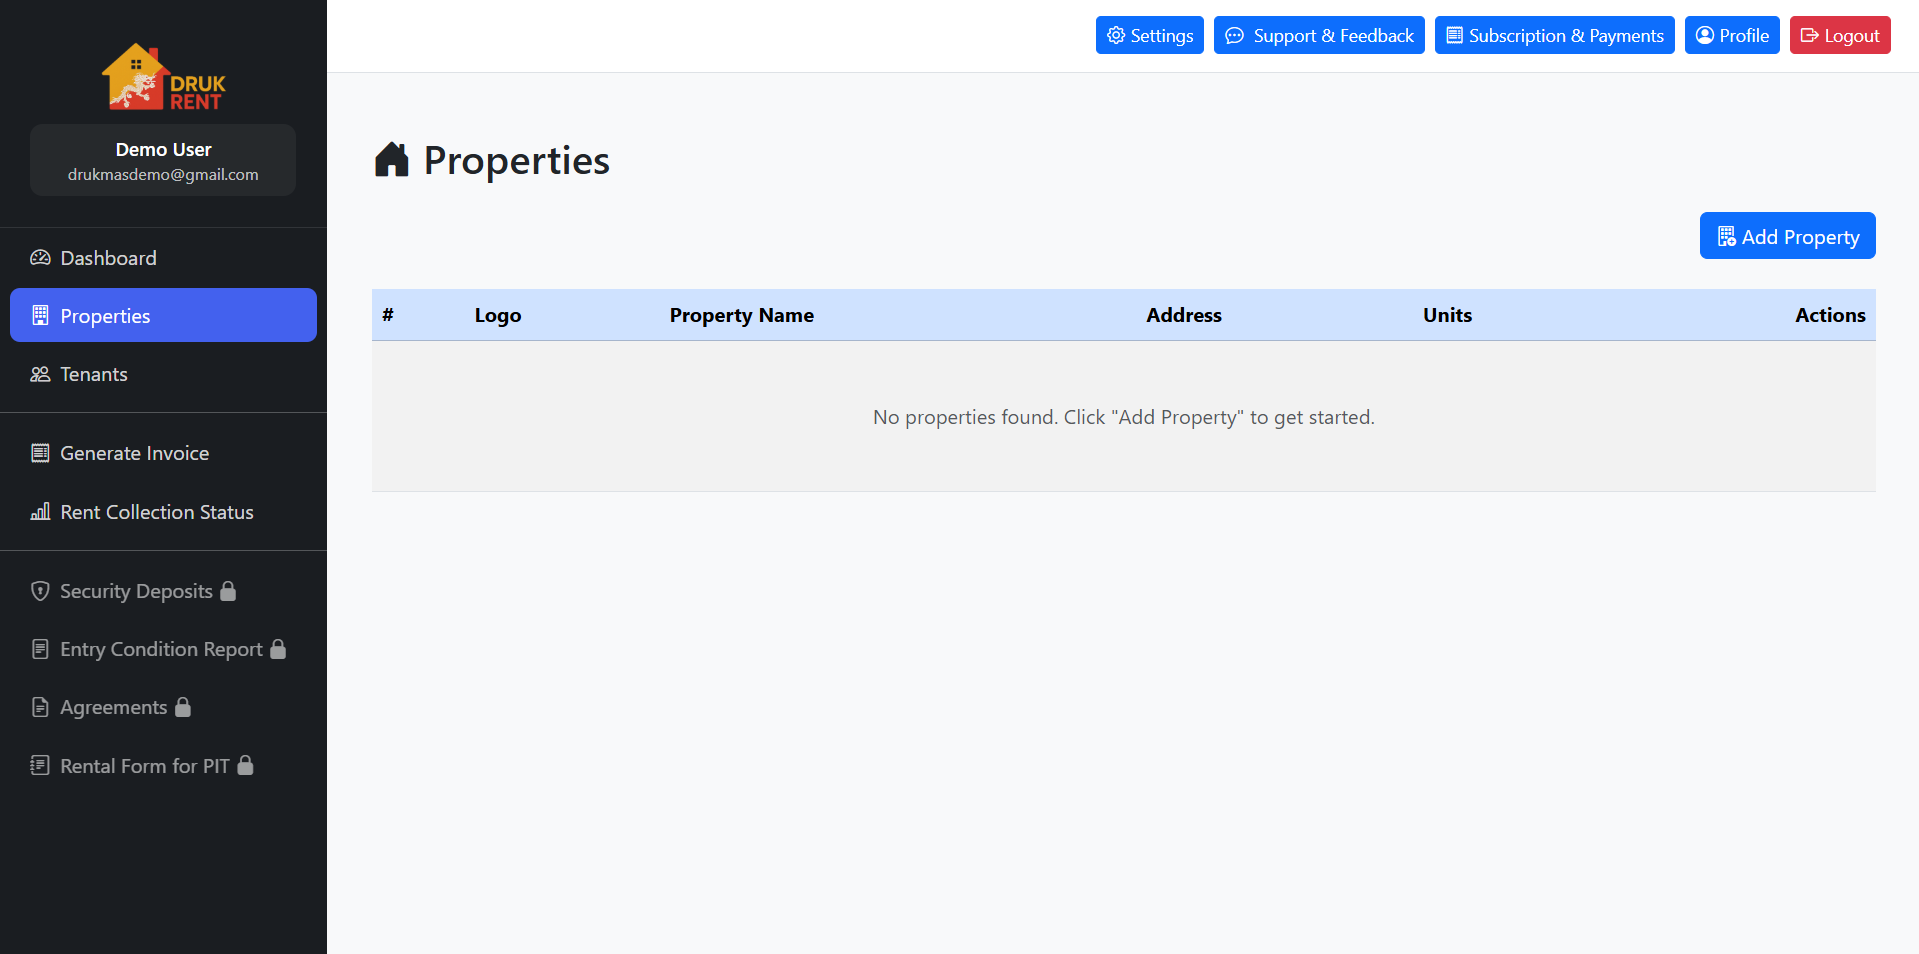Open the Properties sidebar menu item
Viewport: 1919px width, 954px height.
tap(163, 316)
